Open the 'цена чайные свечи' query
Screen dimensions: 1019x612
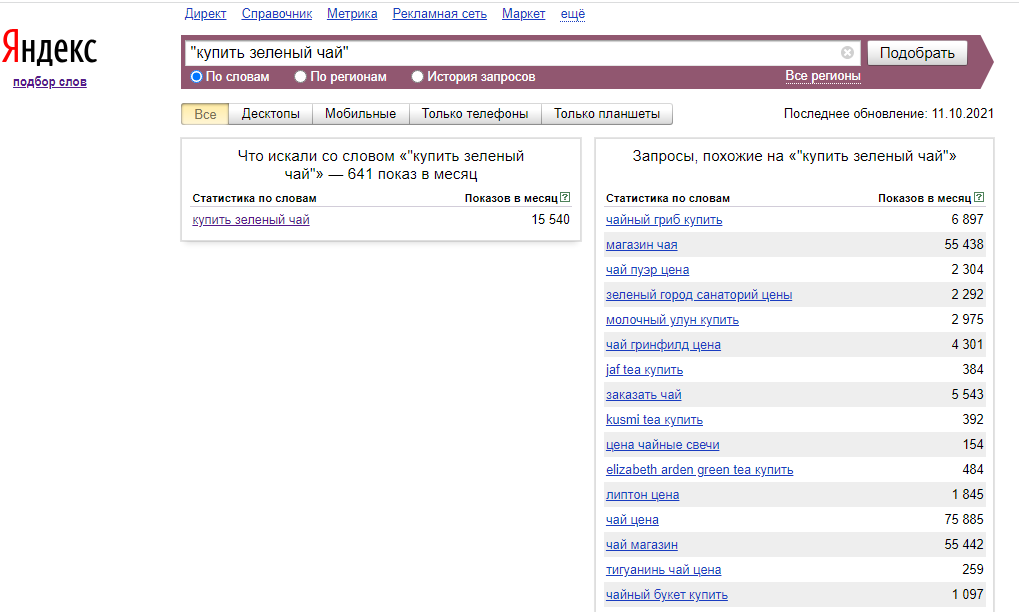662,445
